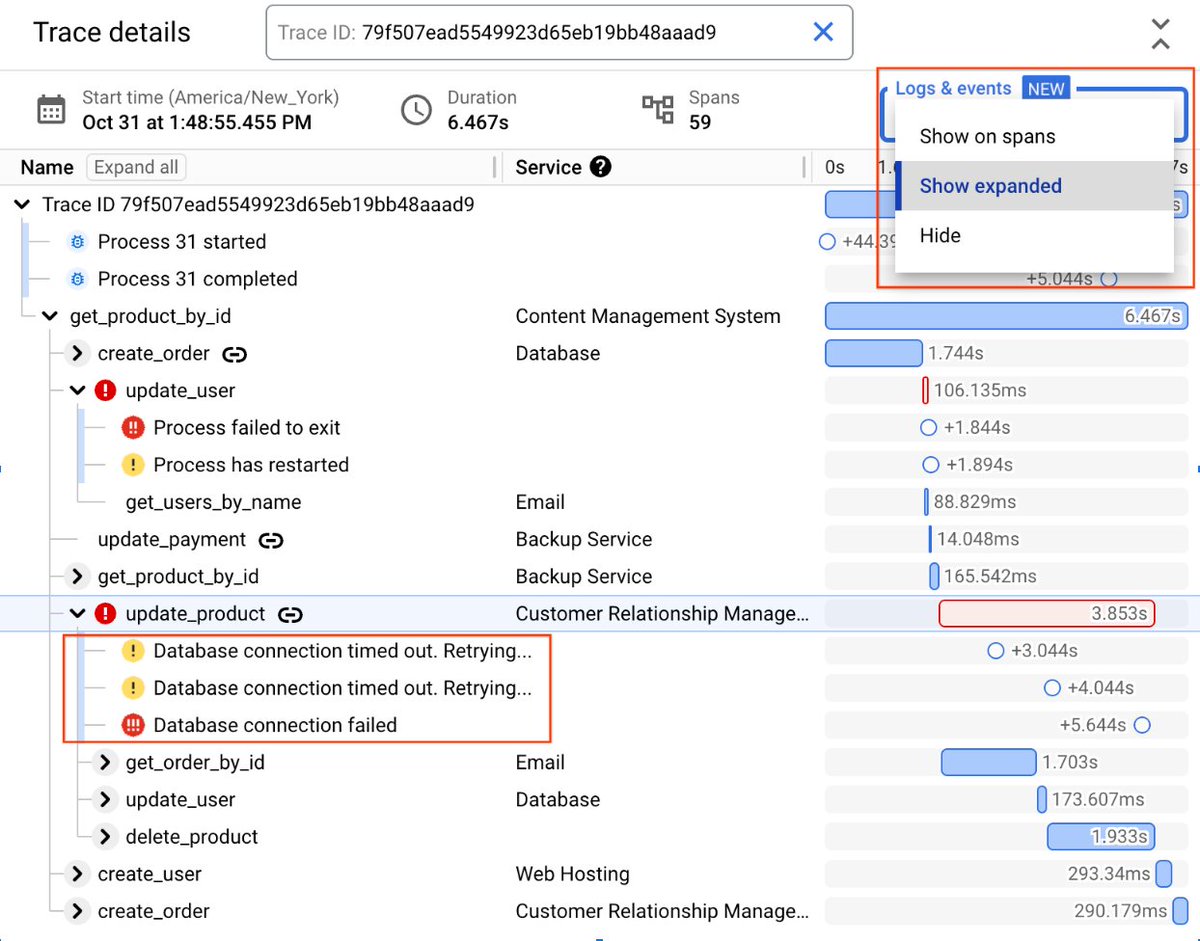Viewport: 1200px width, 941px height.
Task: Click the red error icon on update_user
Action: point(105,391)
